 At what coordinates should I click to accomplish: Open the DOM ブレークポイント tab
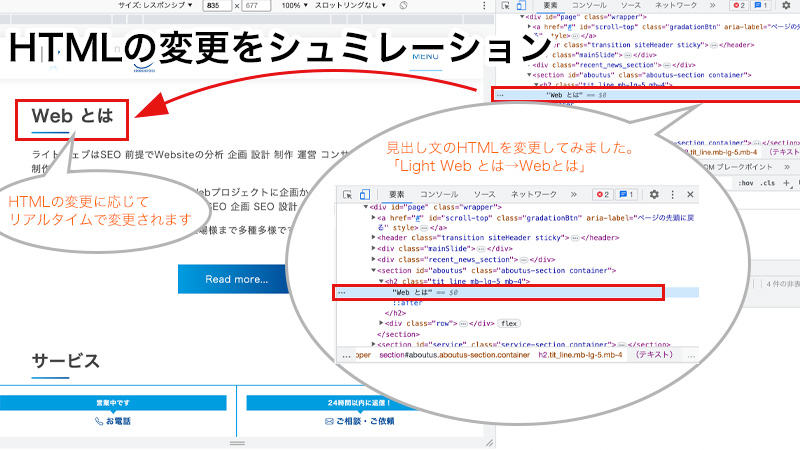click(737, 167)
